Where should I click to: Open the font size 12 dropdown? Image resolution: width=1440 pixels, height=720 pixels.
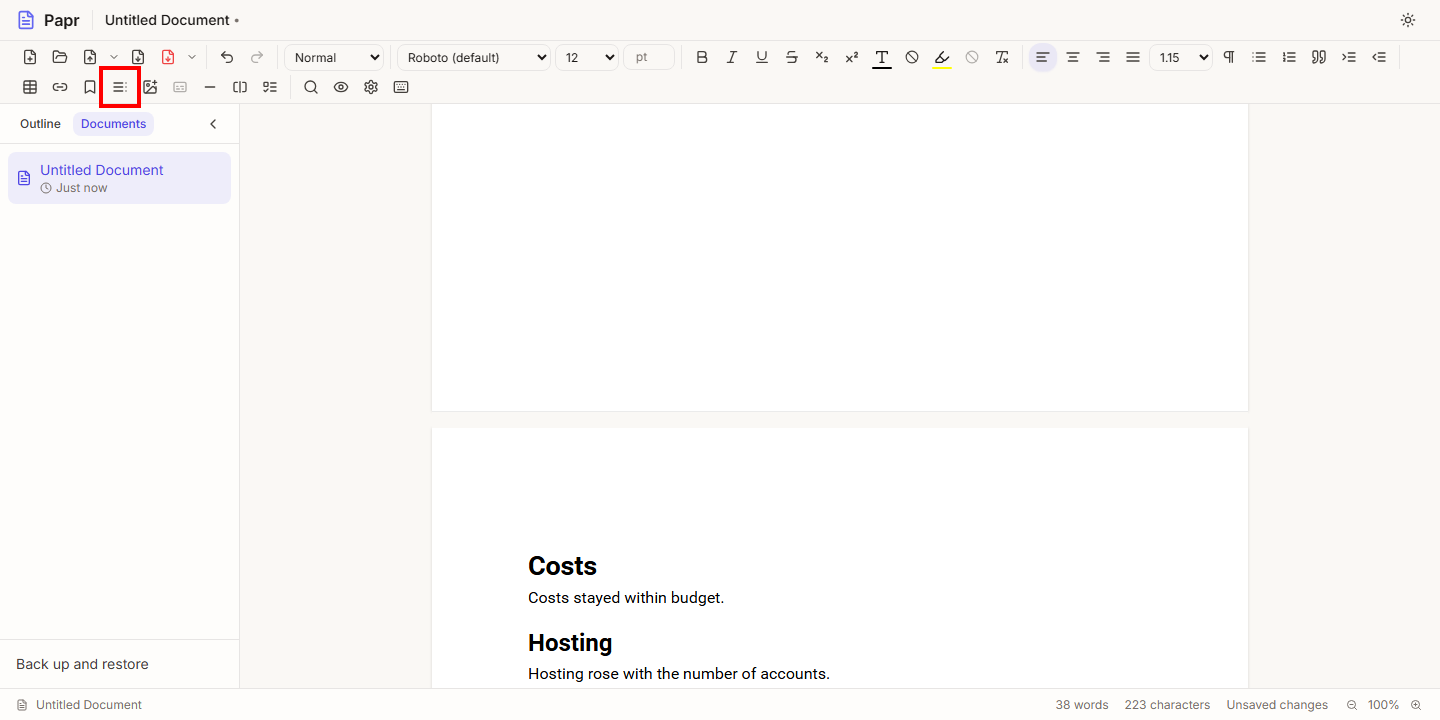click(x=587, y=57)
